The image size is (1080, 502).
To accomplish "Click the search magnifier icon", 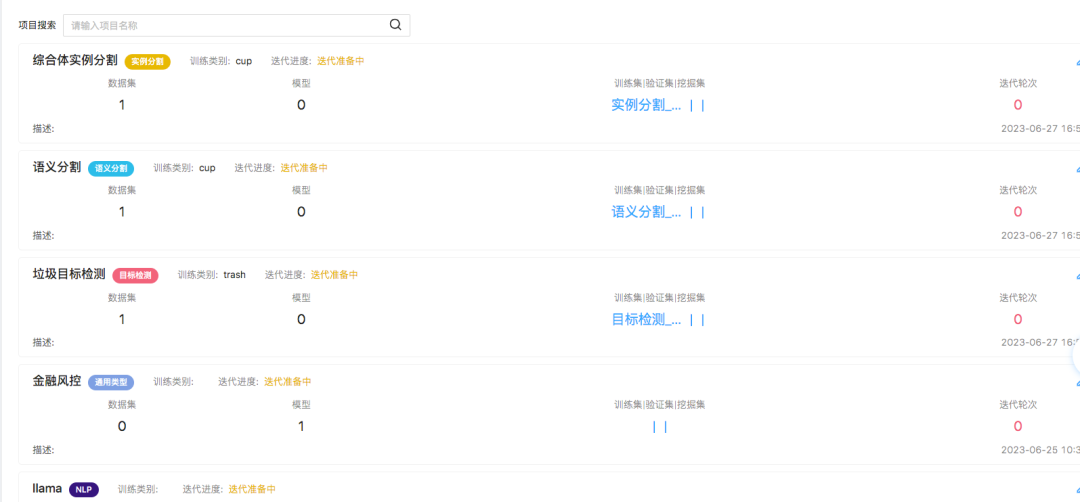I will pyautogui.click(x=395, y=25).
